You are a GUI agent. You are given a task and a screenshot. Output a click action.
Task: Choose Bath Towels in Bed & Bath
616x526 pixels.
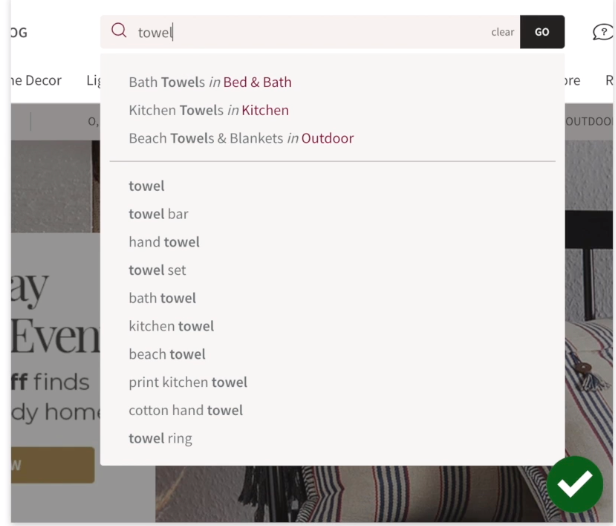click(210, 82)
